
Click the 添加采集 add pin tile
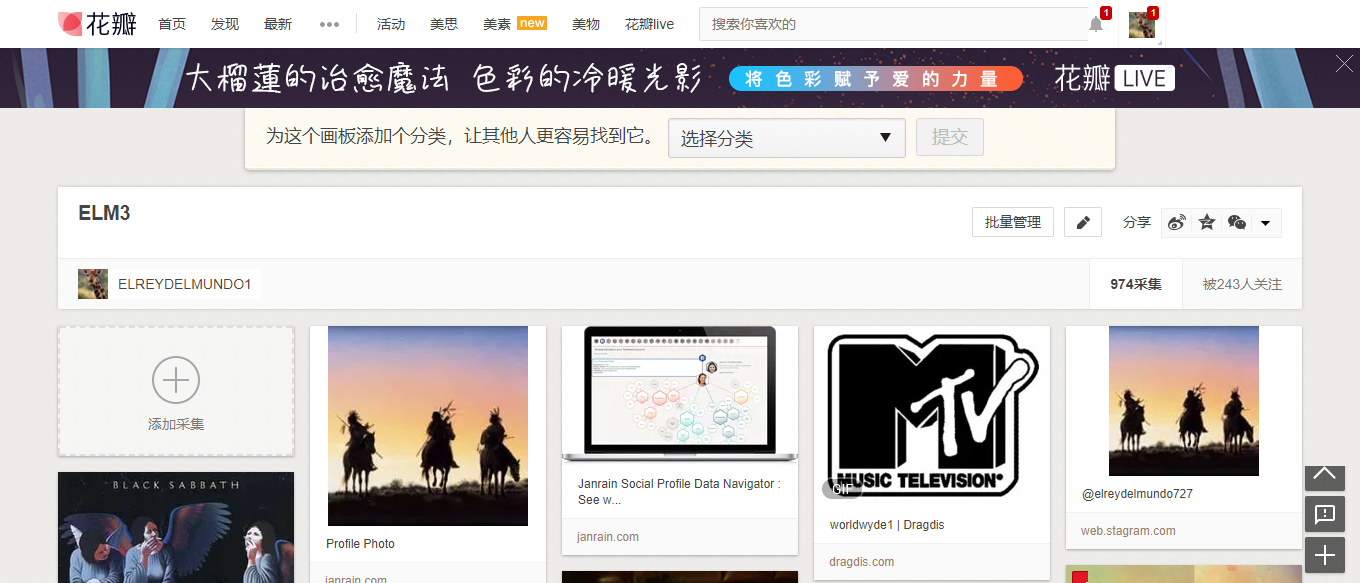(x=176, y=391)
